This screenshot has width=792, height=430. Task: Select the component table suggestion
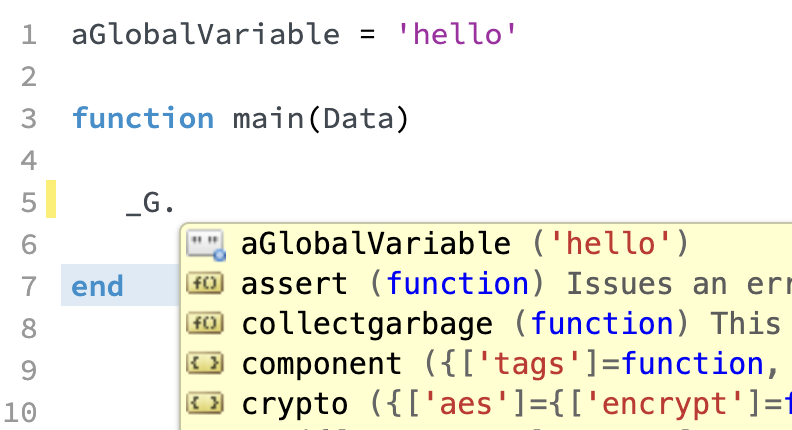[x=486, y=364]
